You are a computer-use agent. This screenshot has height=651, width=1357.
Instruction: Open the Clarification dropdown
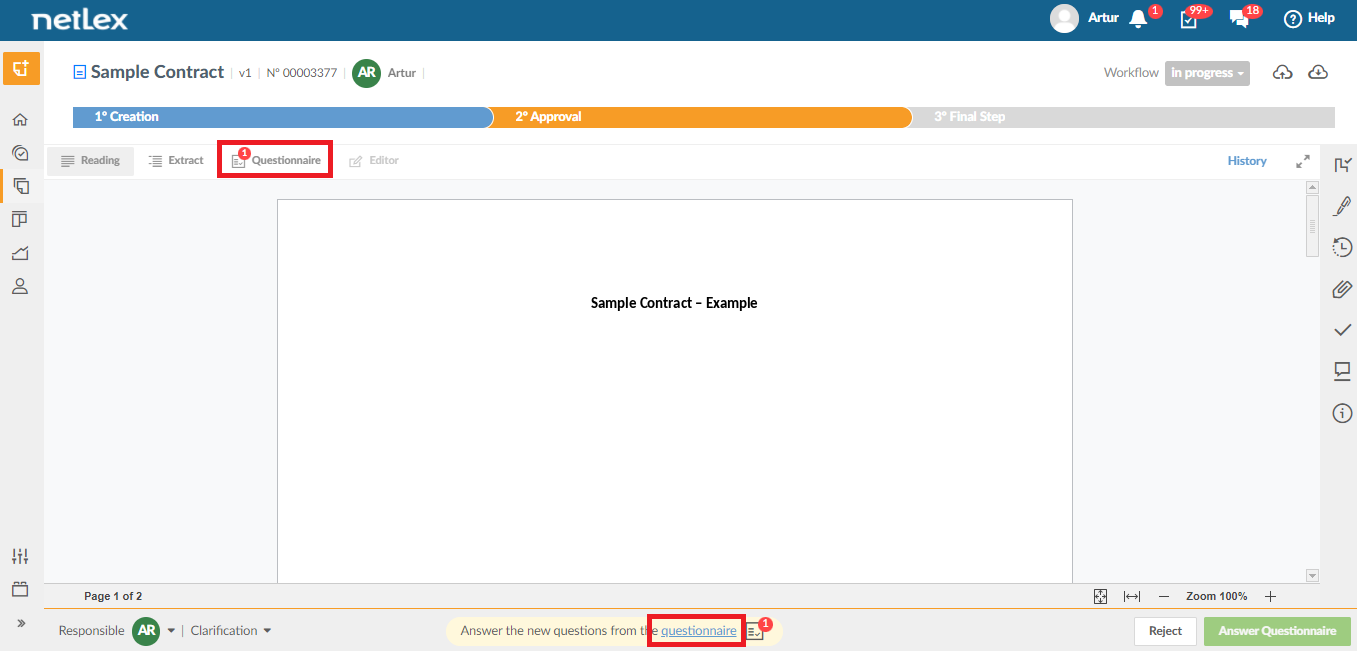231,631
